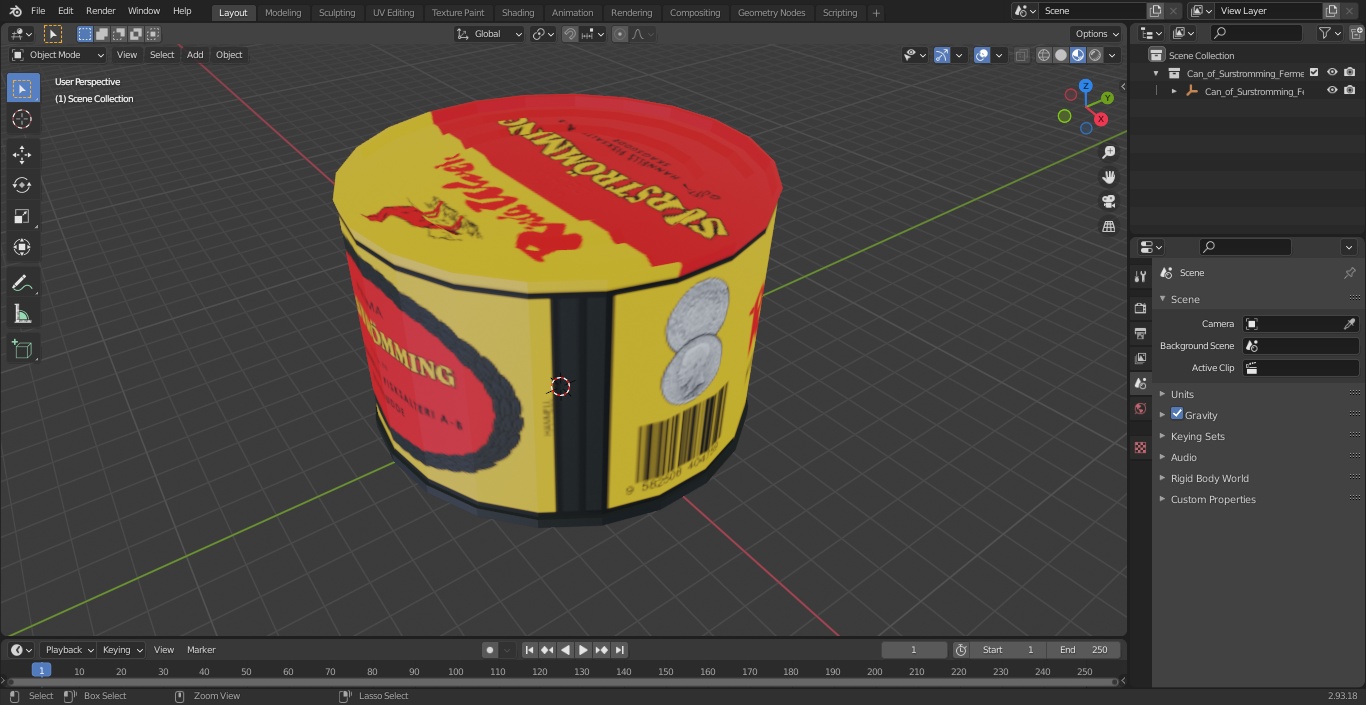Activate the Select Box tool

pos(22,88)
